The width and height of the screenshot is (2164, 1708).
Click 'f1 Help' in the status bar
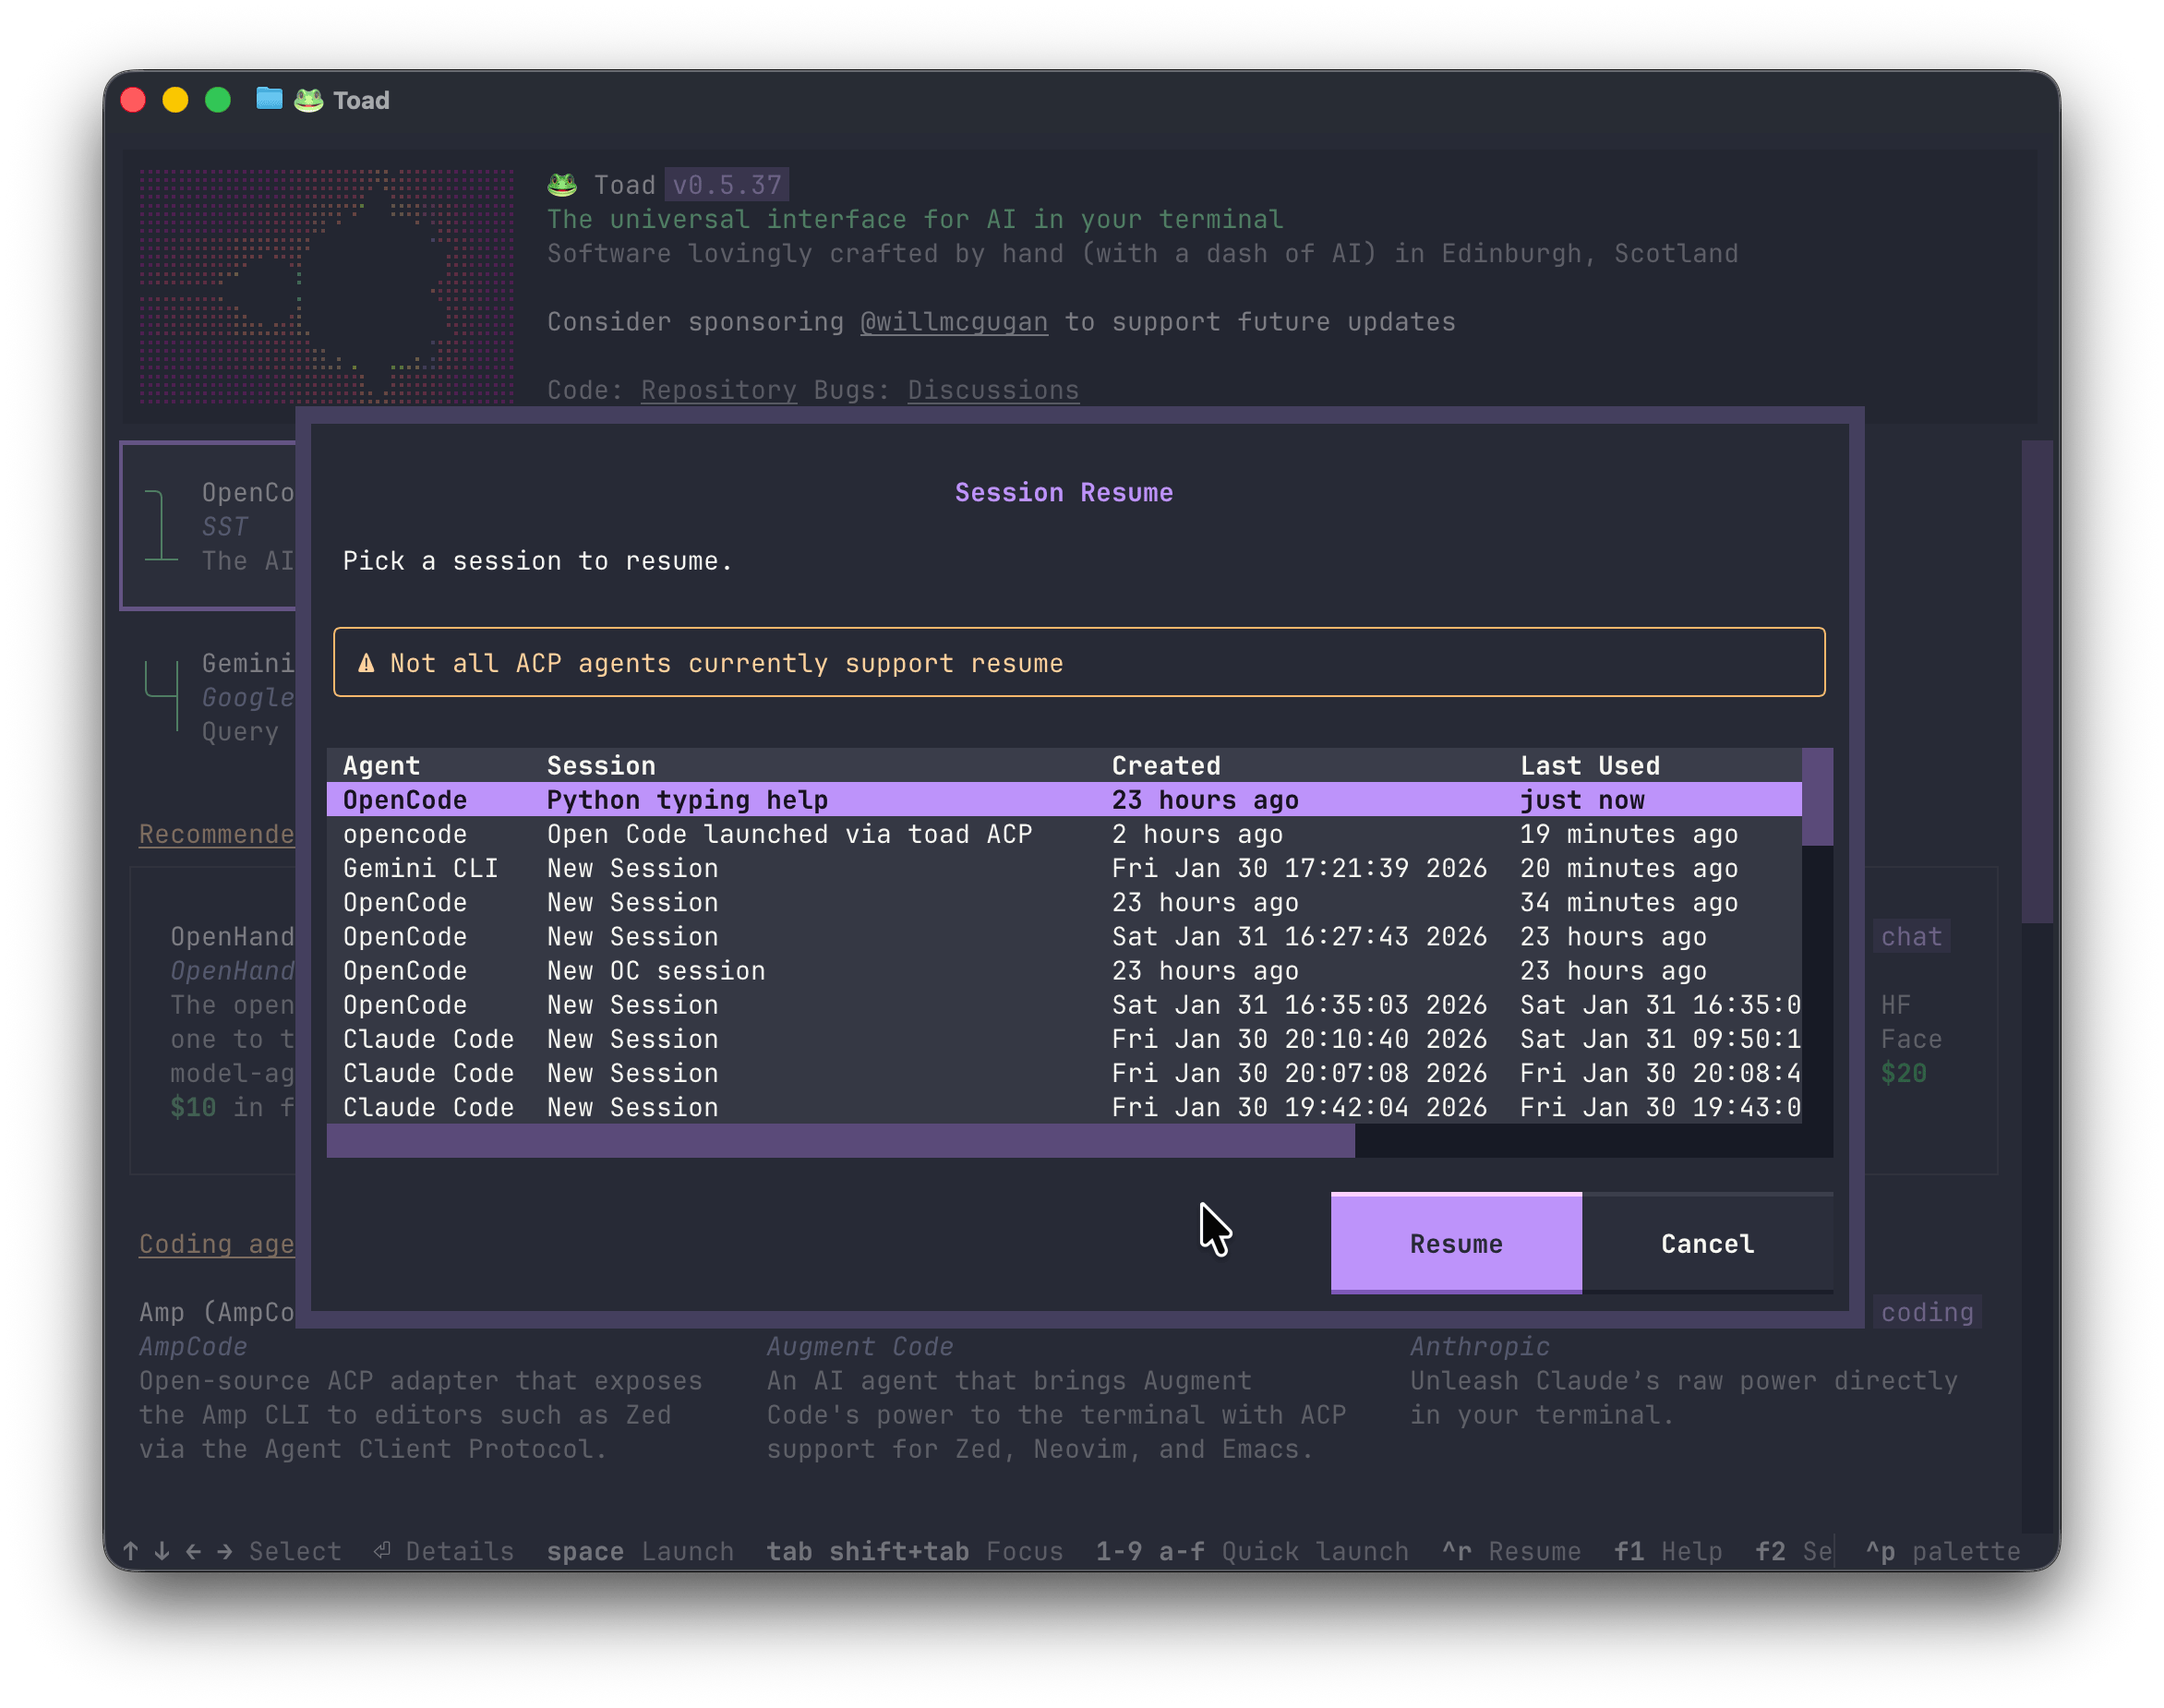[x=1668, y=1551]
